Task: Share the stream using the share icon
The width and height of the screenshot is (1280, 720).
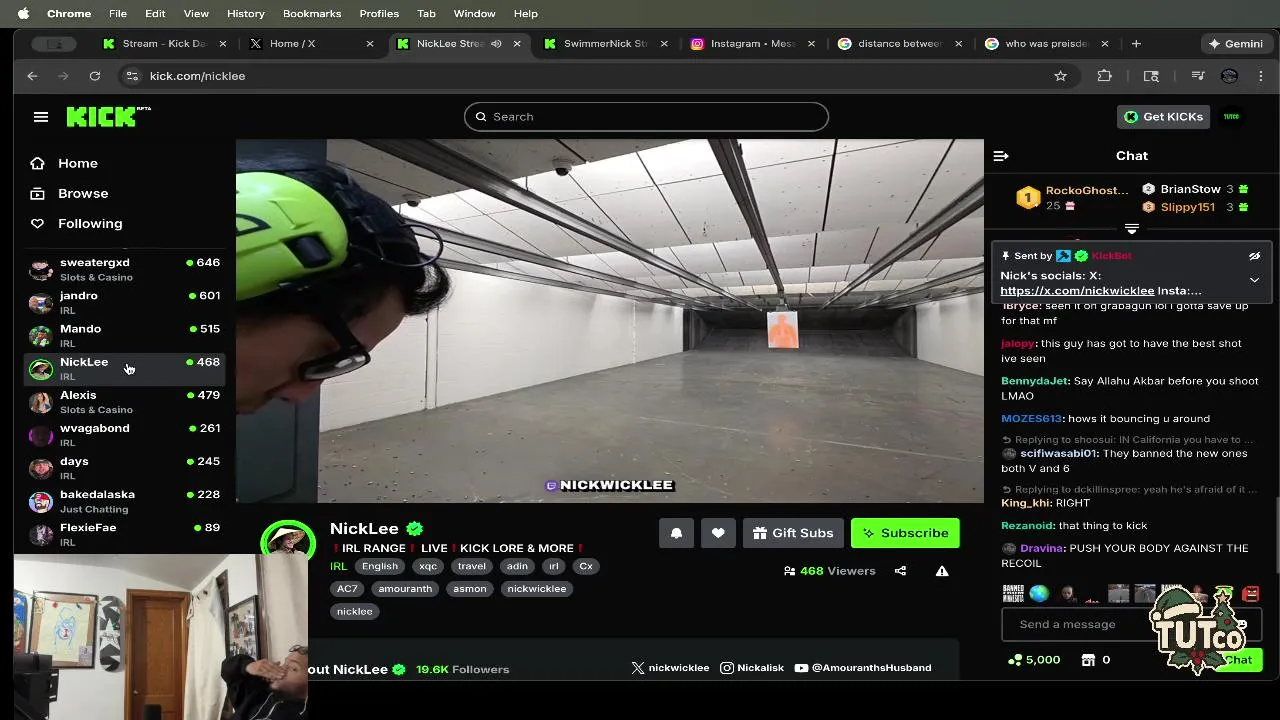Action: 900,571
